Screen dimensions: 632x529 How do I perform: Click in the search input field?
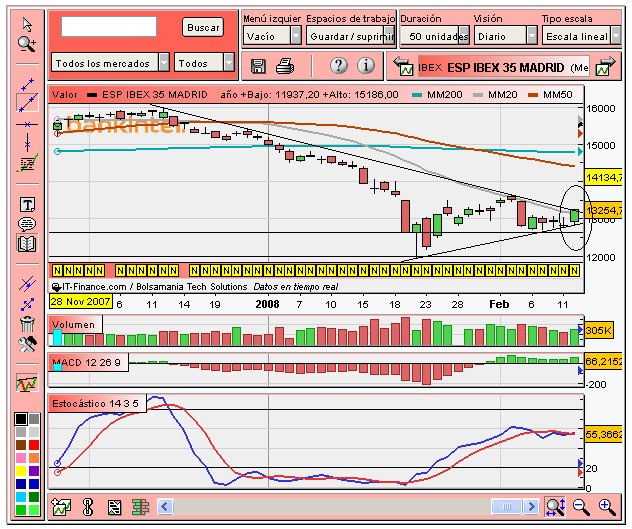(x=109, y=27)
